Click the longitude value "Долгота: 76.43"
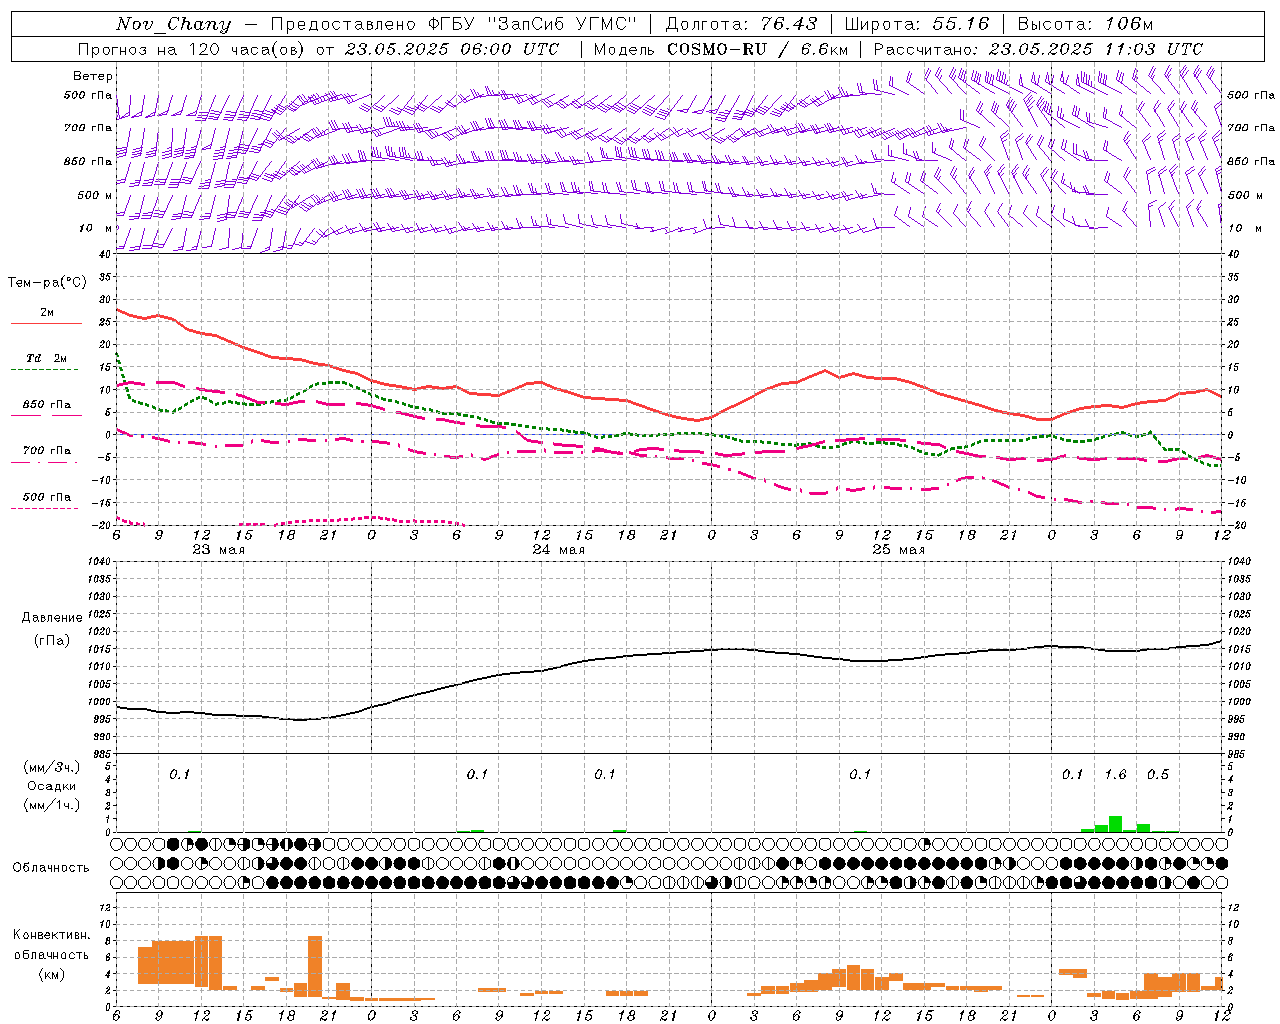 pos(741,24)
